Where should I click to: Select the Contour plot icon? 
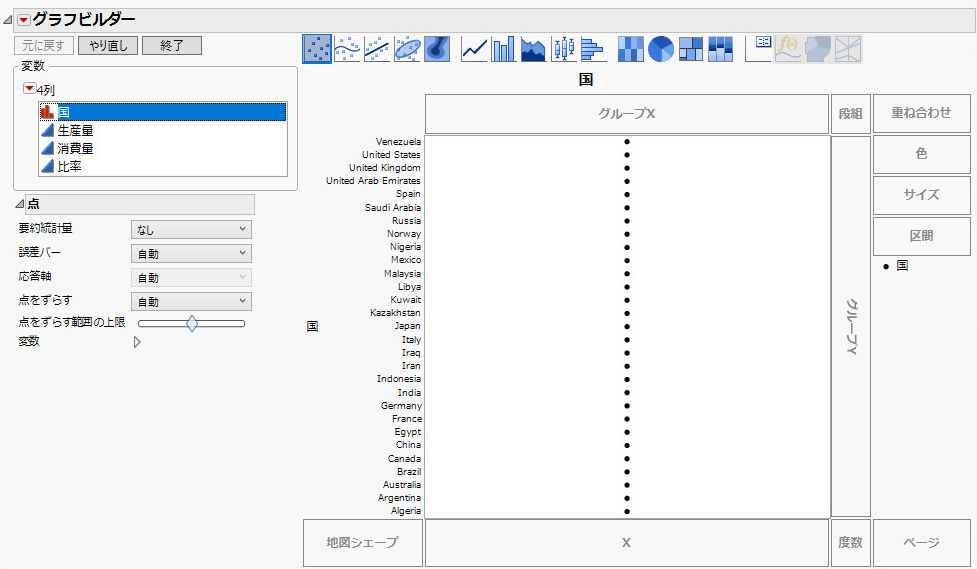(x=436, y=48)
